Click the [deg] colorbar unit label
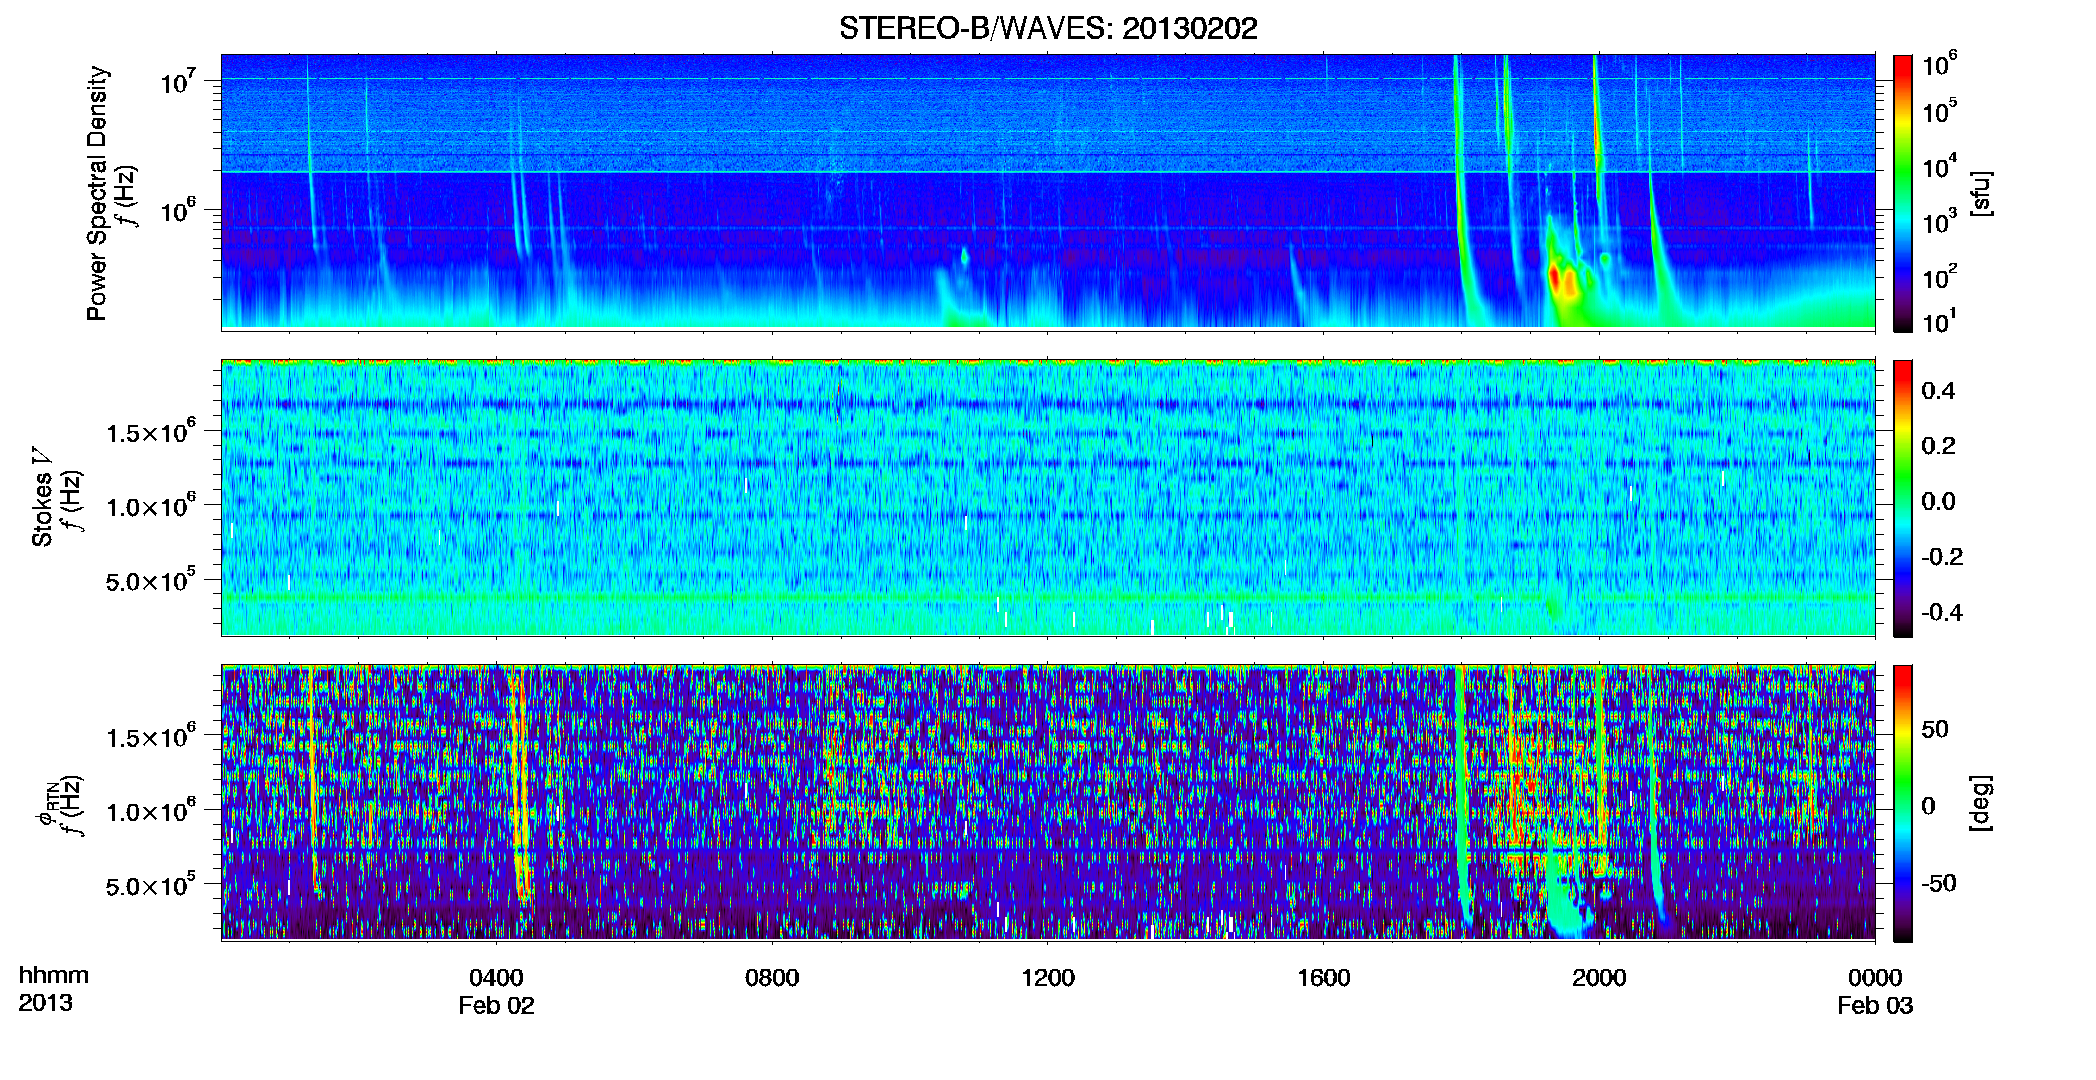The image size is (2096, 1080). (x=1981, y=802)
